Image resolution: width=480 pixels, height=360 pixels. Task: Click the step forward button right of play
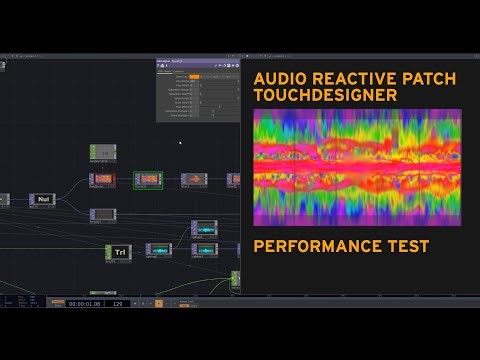tap(167, 304)
